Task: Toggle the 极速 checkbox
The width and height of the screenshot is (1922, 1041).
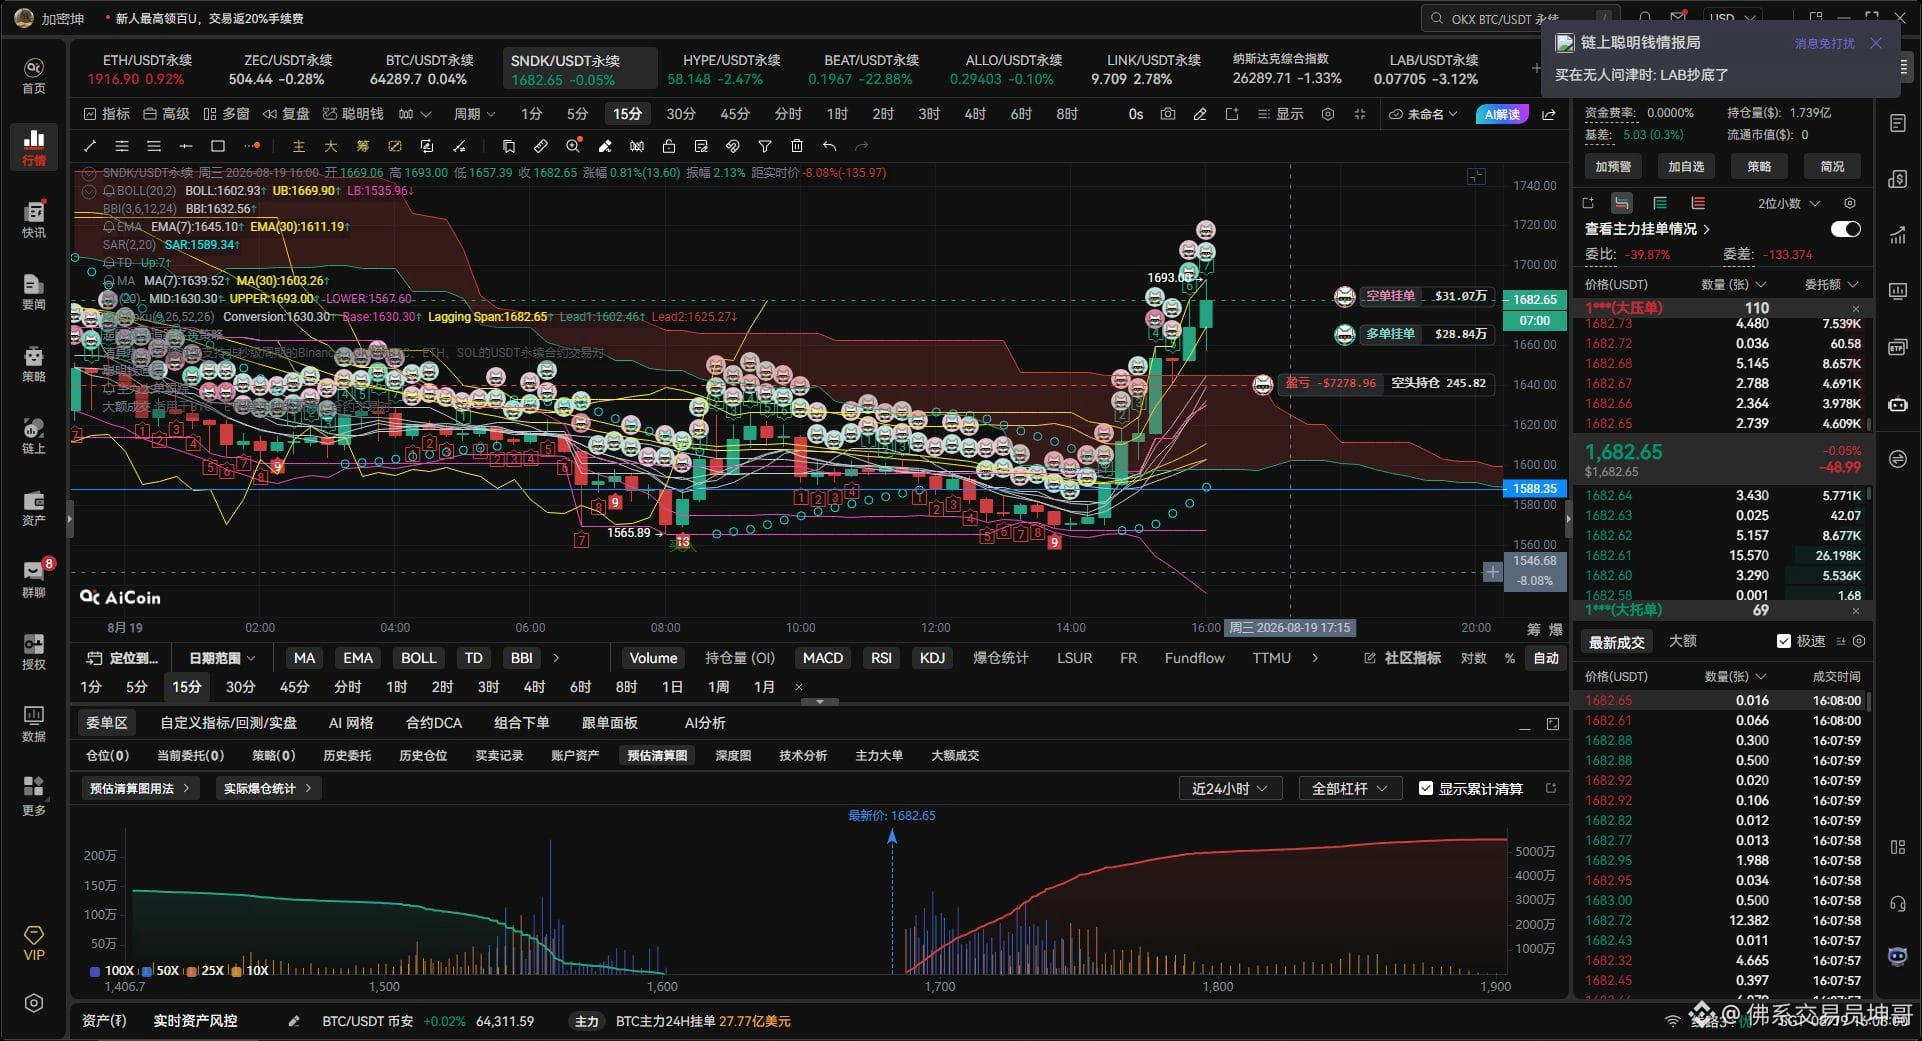Action: [x=1784, y=641]
